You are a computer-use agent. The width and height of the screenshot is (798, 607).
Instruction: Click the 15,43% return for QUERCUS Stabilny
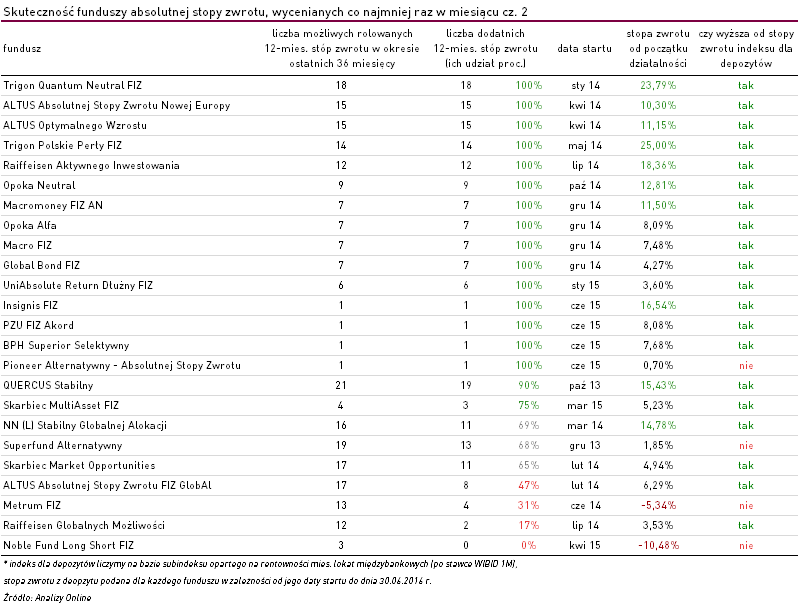pyautogui.click(x=658, y=385)
